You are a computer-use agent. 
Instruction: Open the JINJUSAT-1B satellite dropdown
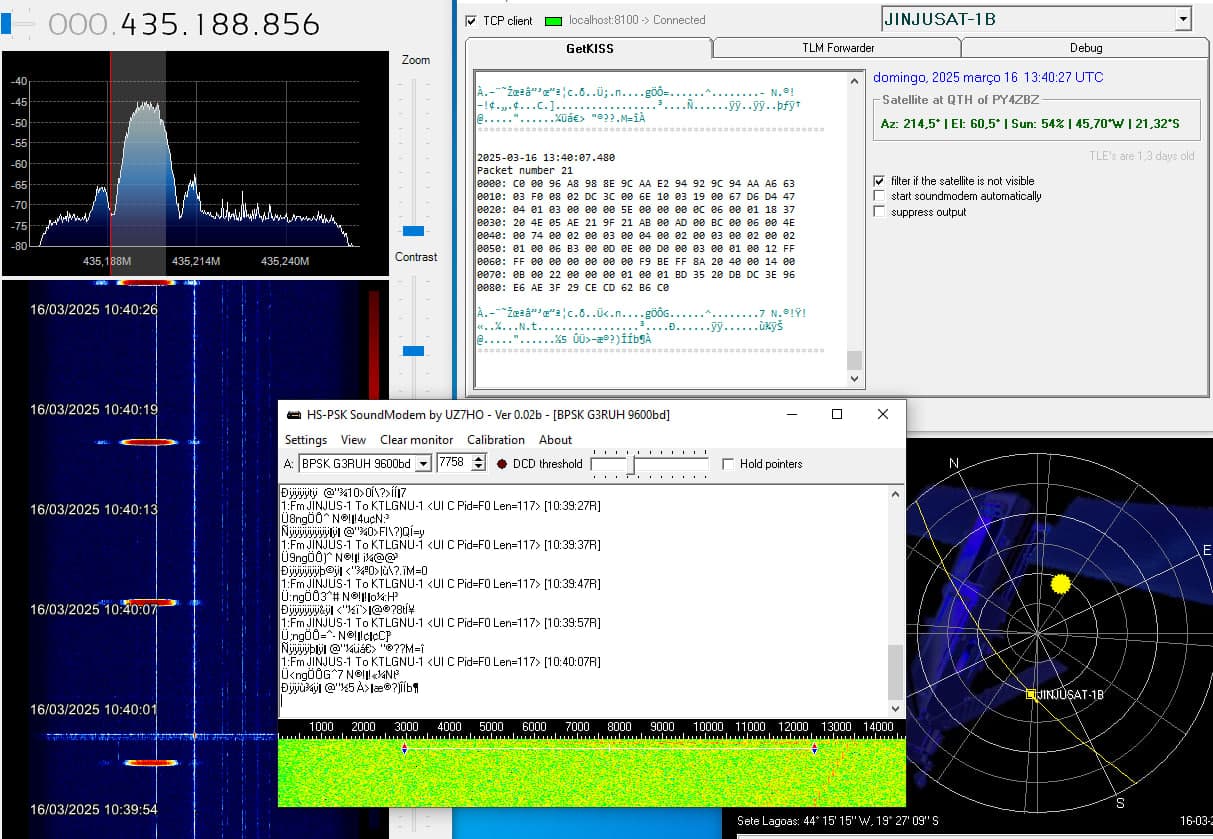(x=1183, y=19)
